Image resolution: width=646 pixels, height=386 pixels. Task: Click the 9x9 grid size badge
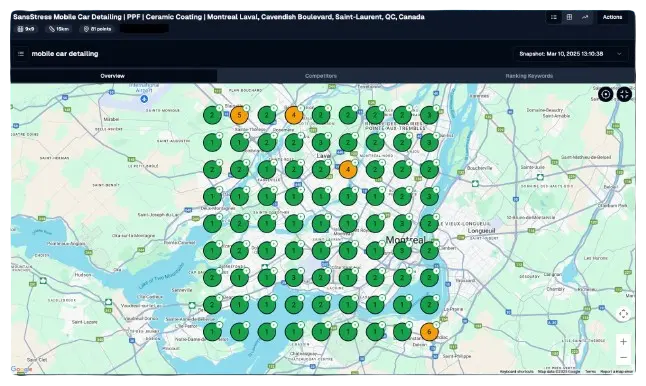point(26,29)
